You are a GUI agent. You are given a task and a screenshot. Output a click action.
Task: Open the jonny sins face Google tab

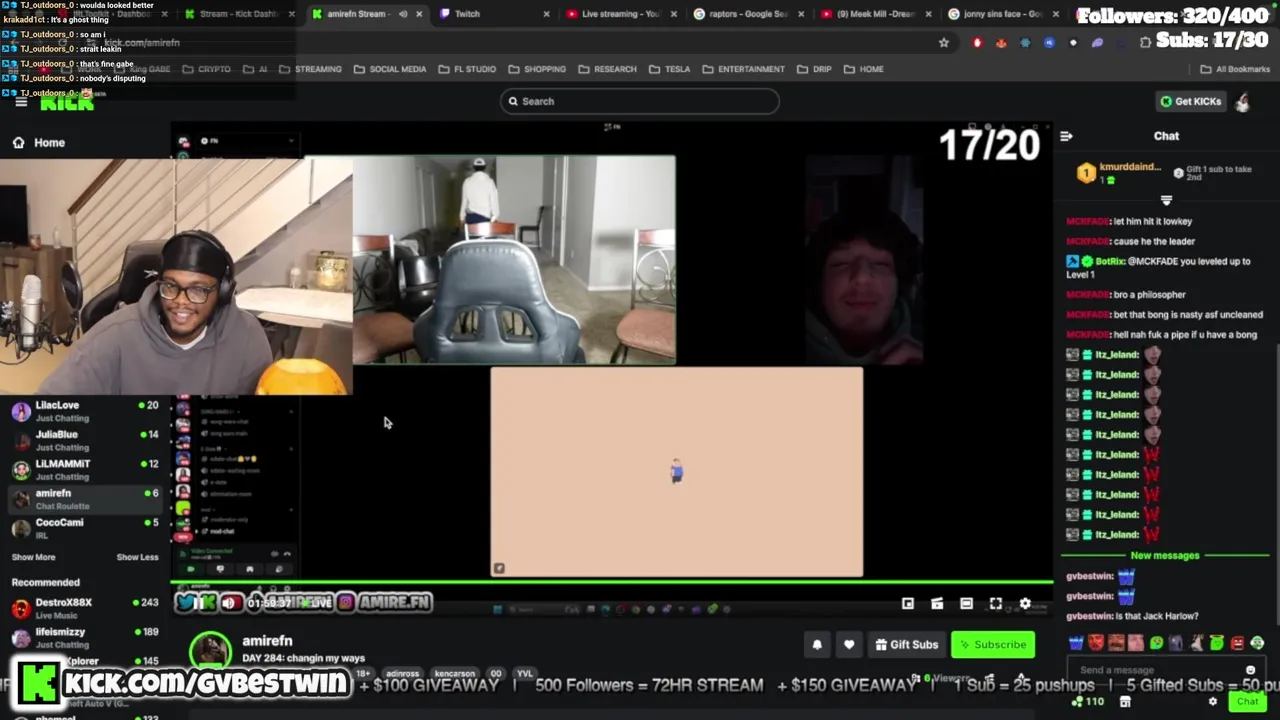pos(1002,14)
